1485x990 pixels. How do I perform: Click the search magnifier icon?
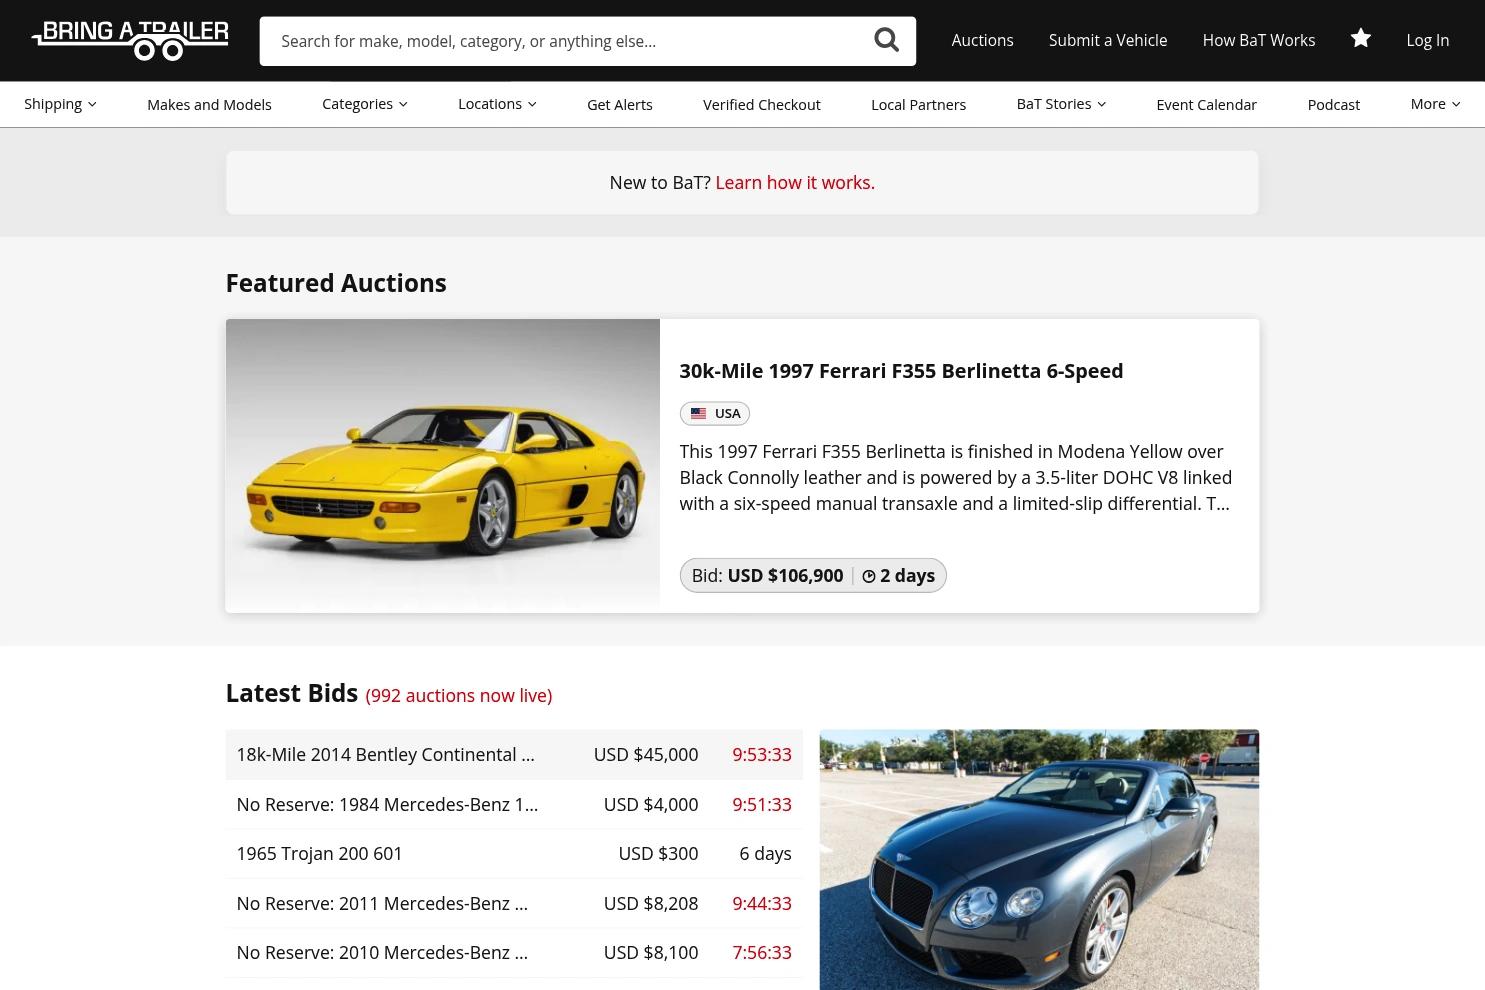[x=886, y=40]
